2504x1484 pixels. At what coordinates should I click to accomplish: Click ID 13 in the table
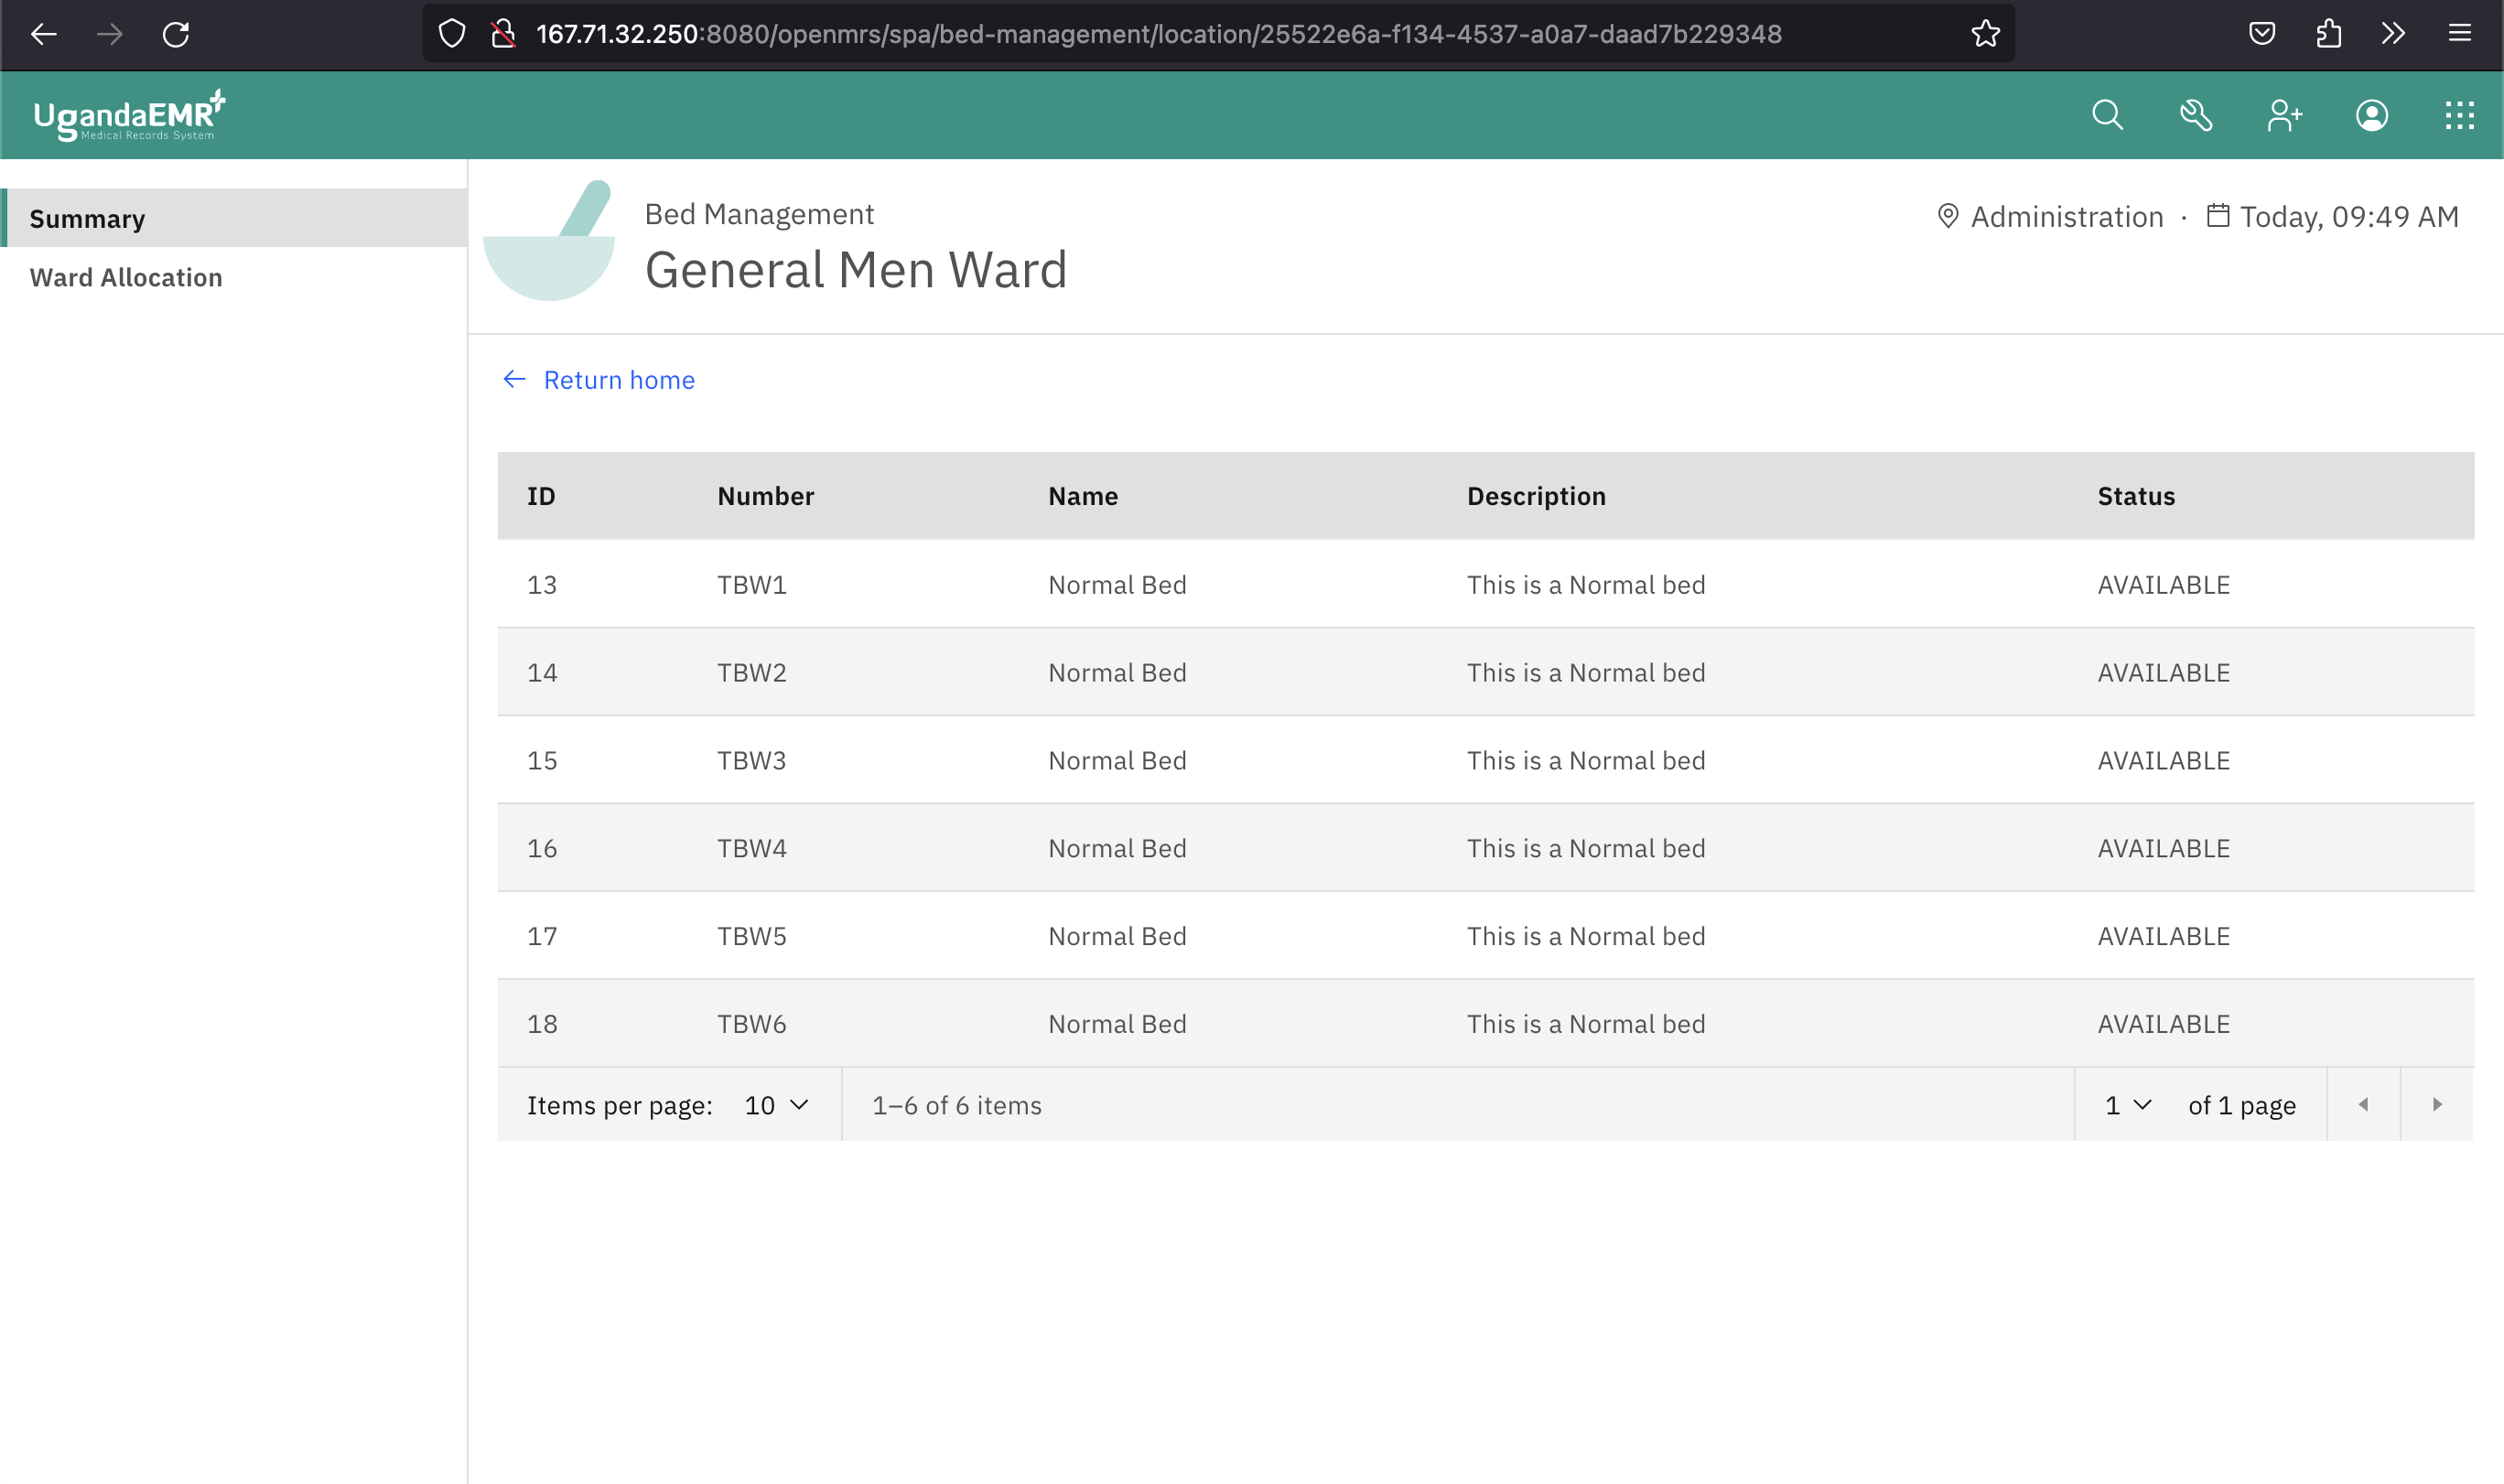tap(542, 585)
